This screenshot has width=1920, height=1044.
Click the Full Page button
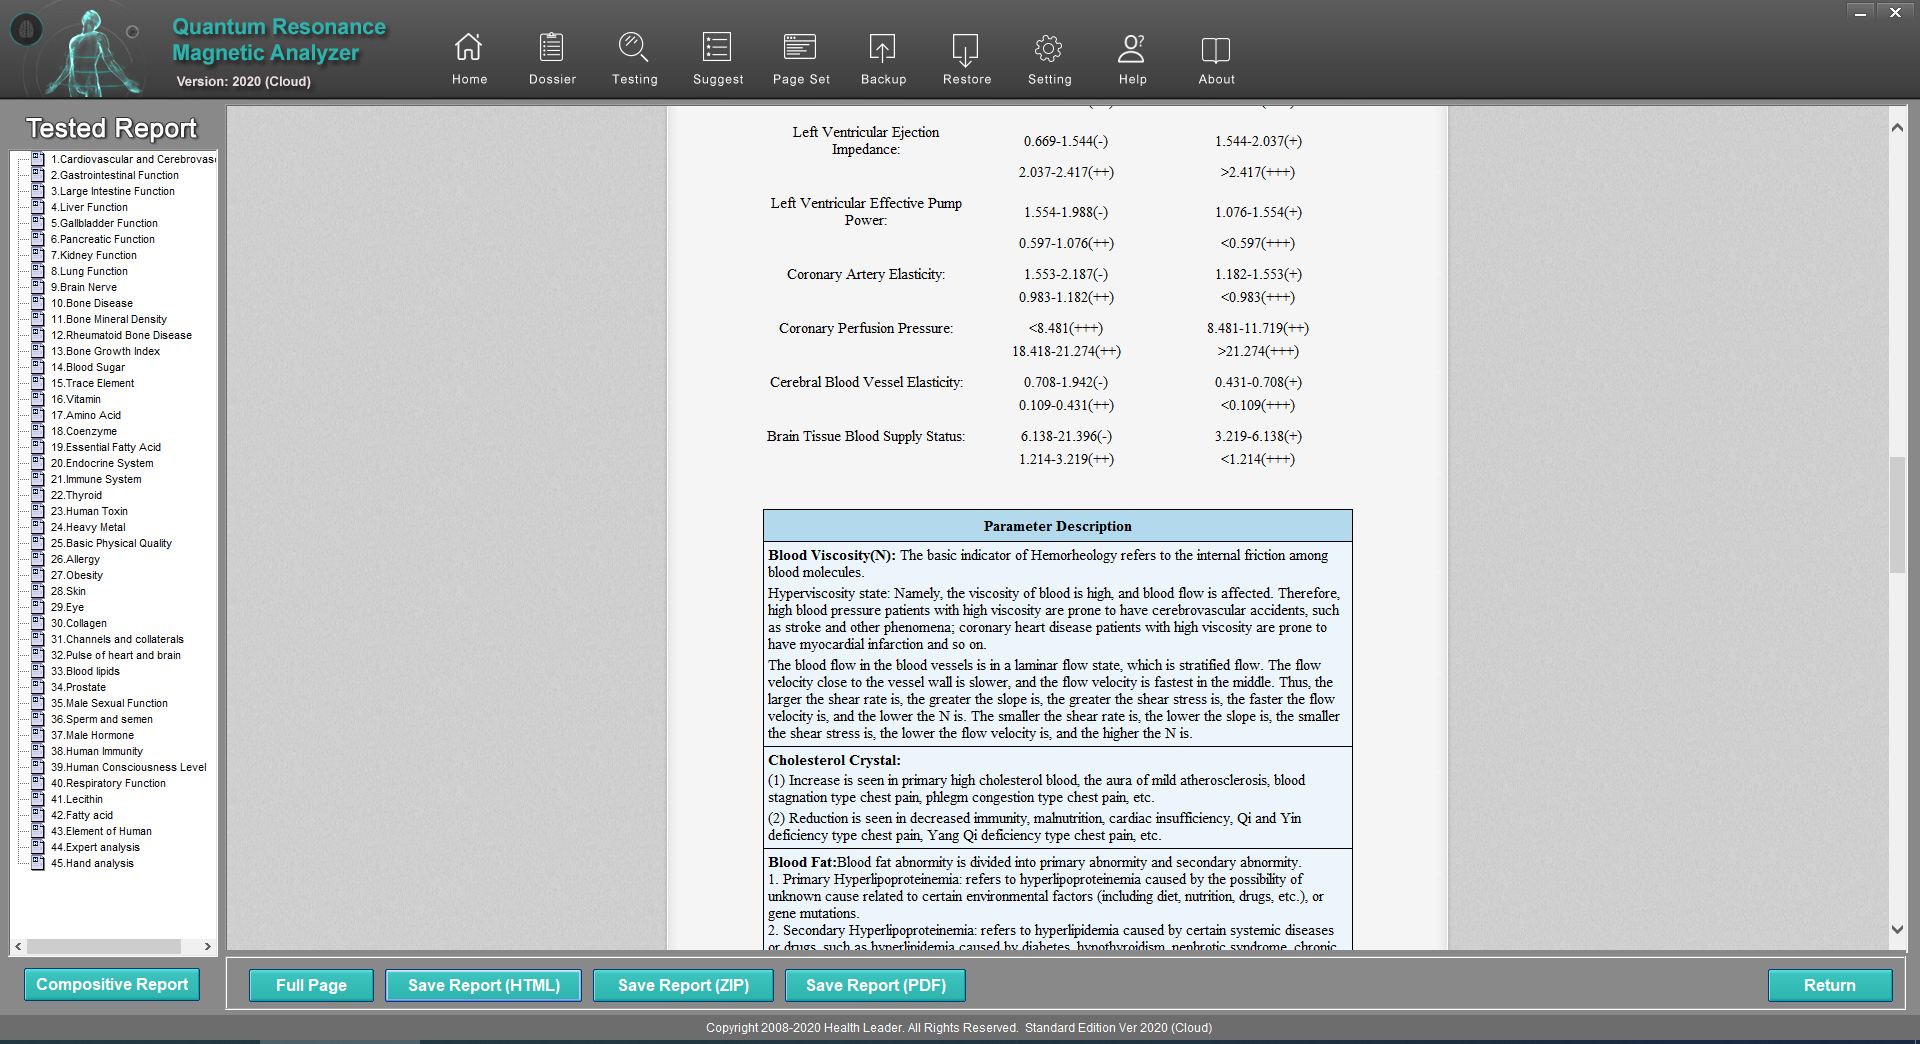click(311, 985)
